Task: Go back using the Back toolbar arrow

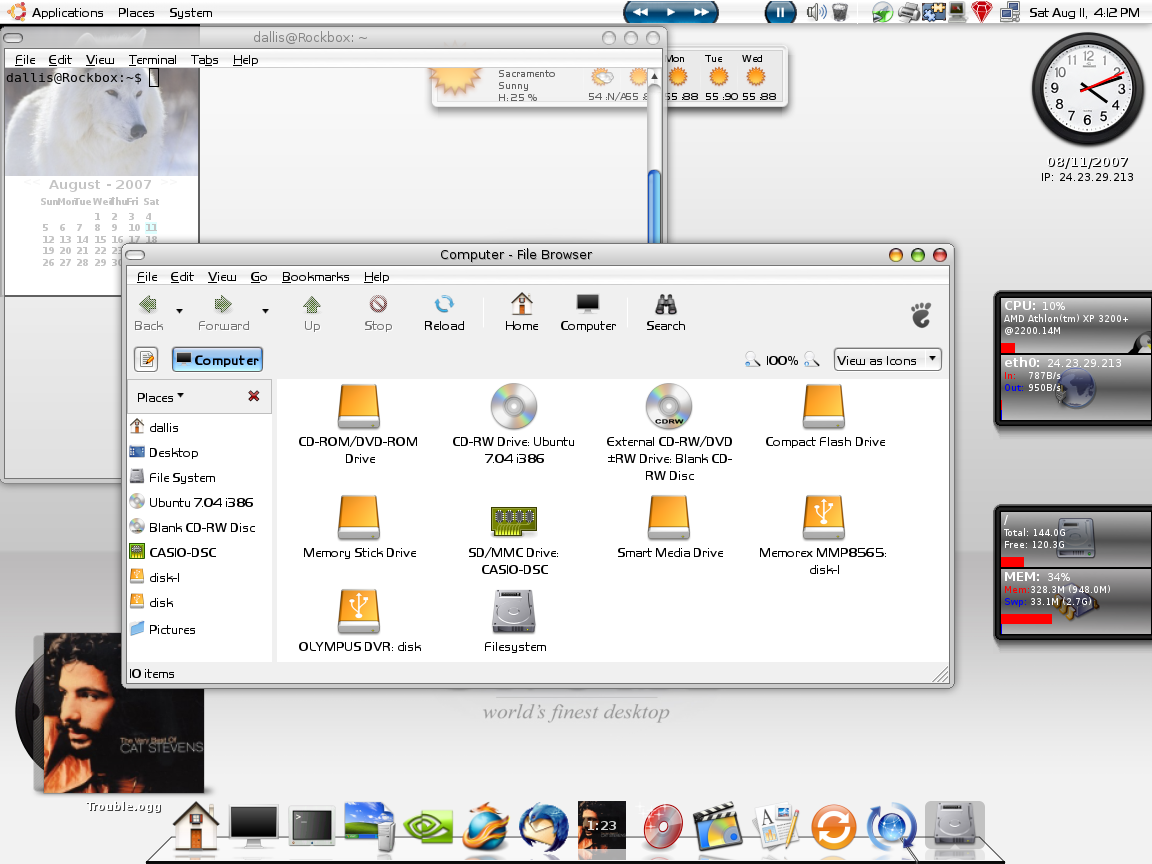Action: click(x=148, y=304)
